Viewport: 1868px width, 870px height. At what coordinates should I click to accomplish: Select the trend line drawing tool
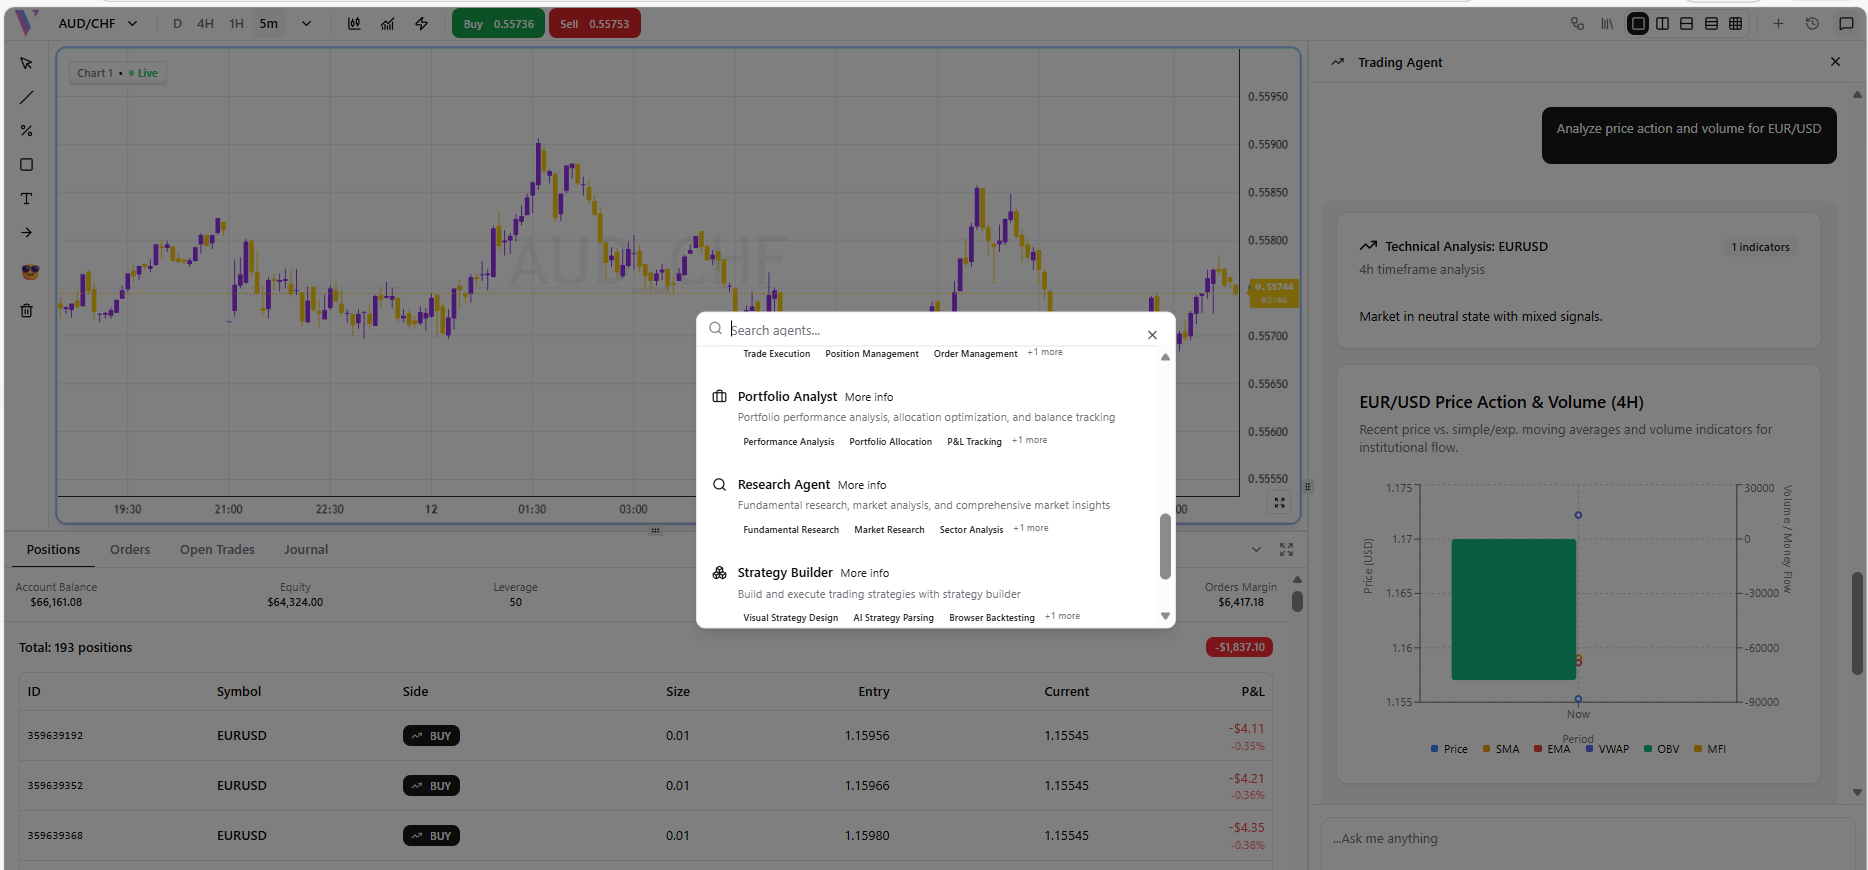(x=27, y=98)
